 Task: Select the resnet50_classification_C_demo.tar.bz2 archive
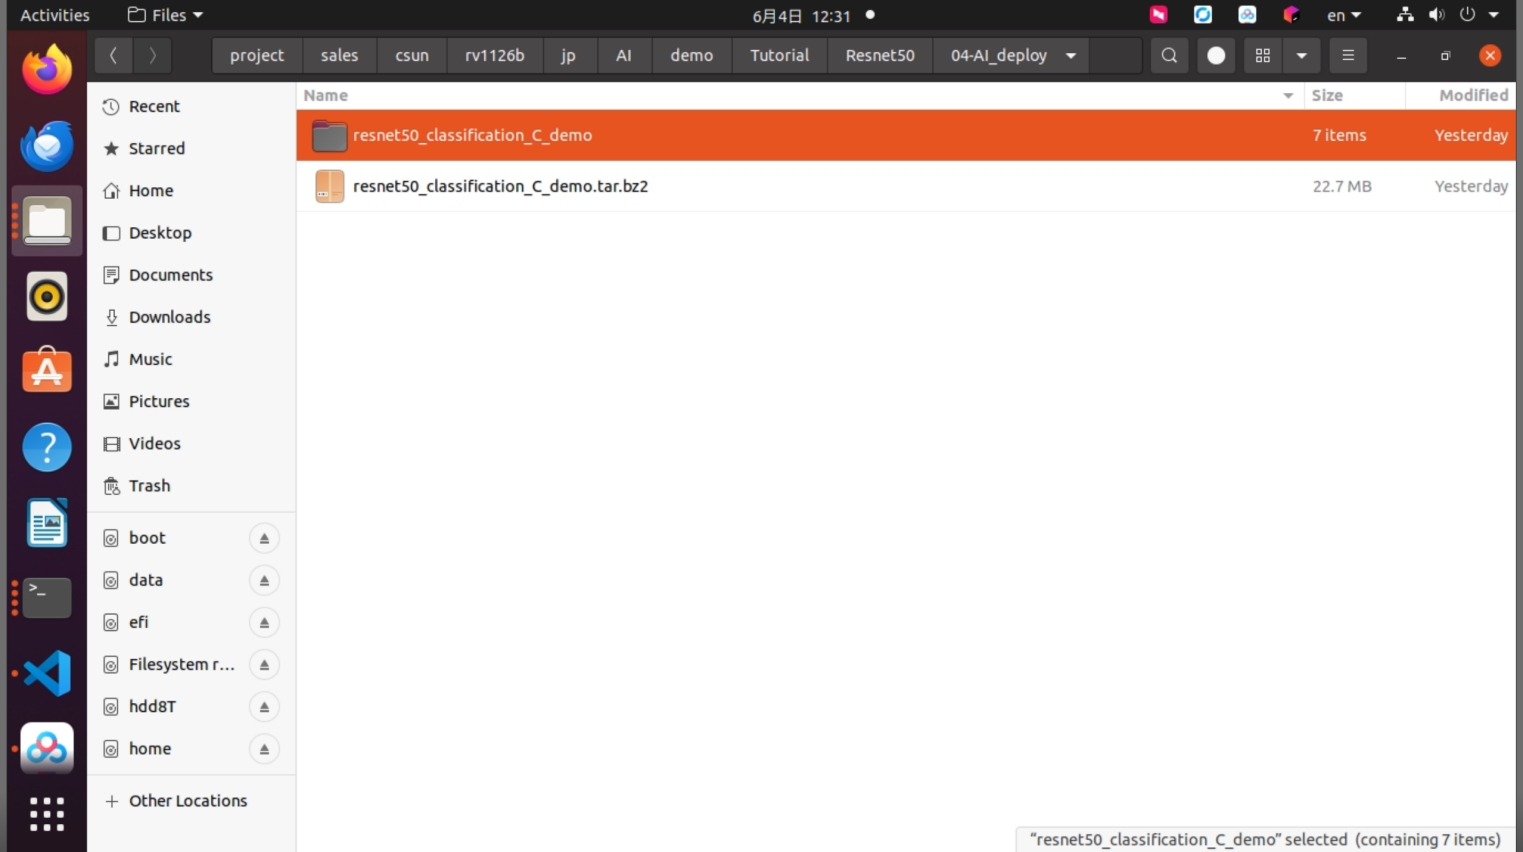pos(905,186)
